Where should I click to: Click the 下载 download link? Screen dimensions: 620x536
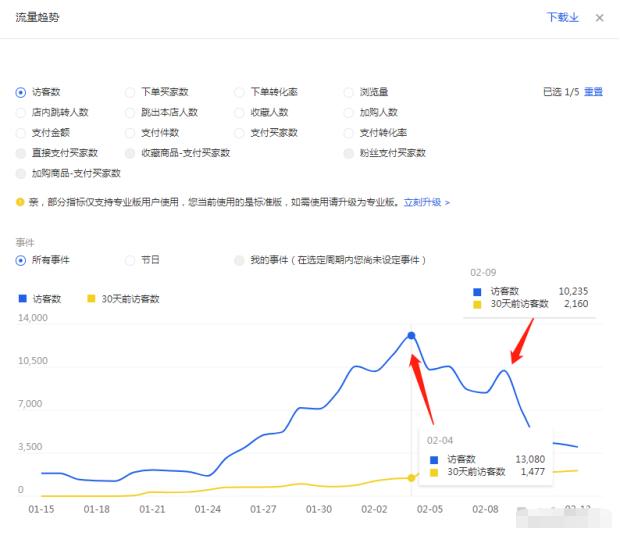pyautogui.click(x=562, y=17)
